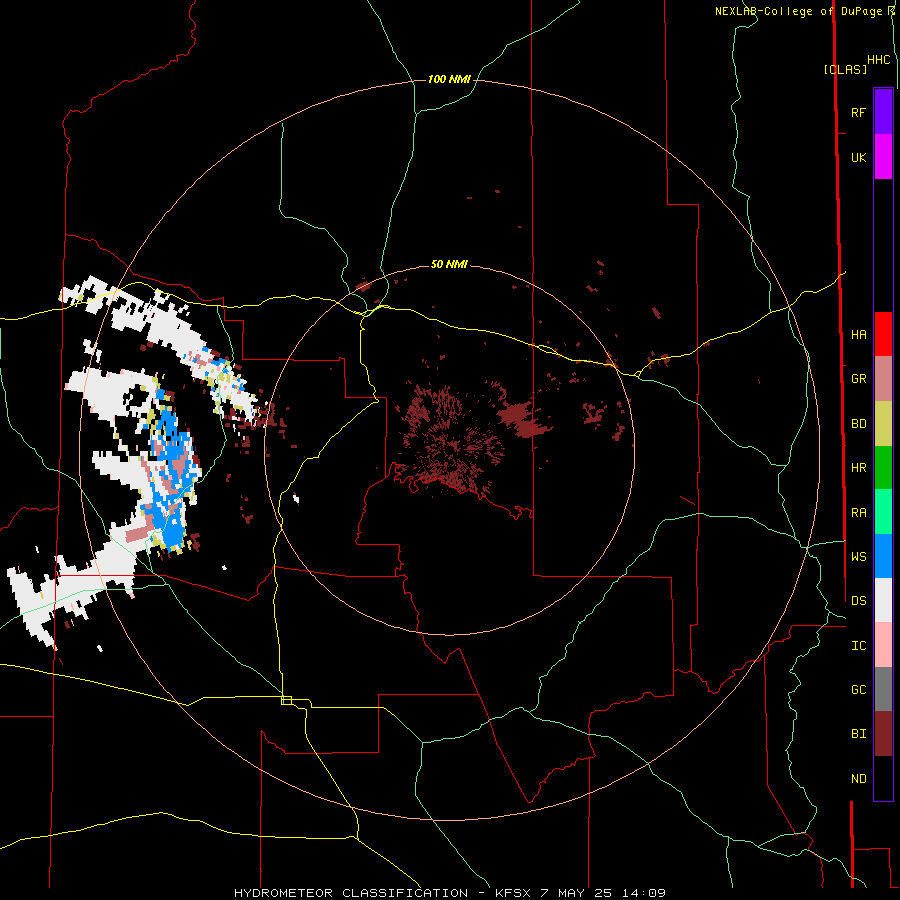Screen dimensions: 900x900
Task: Click the gray GC ground clutter swatch
Action: [883, 689]
